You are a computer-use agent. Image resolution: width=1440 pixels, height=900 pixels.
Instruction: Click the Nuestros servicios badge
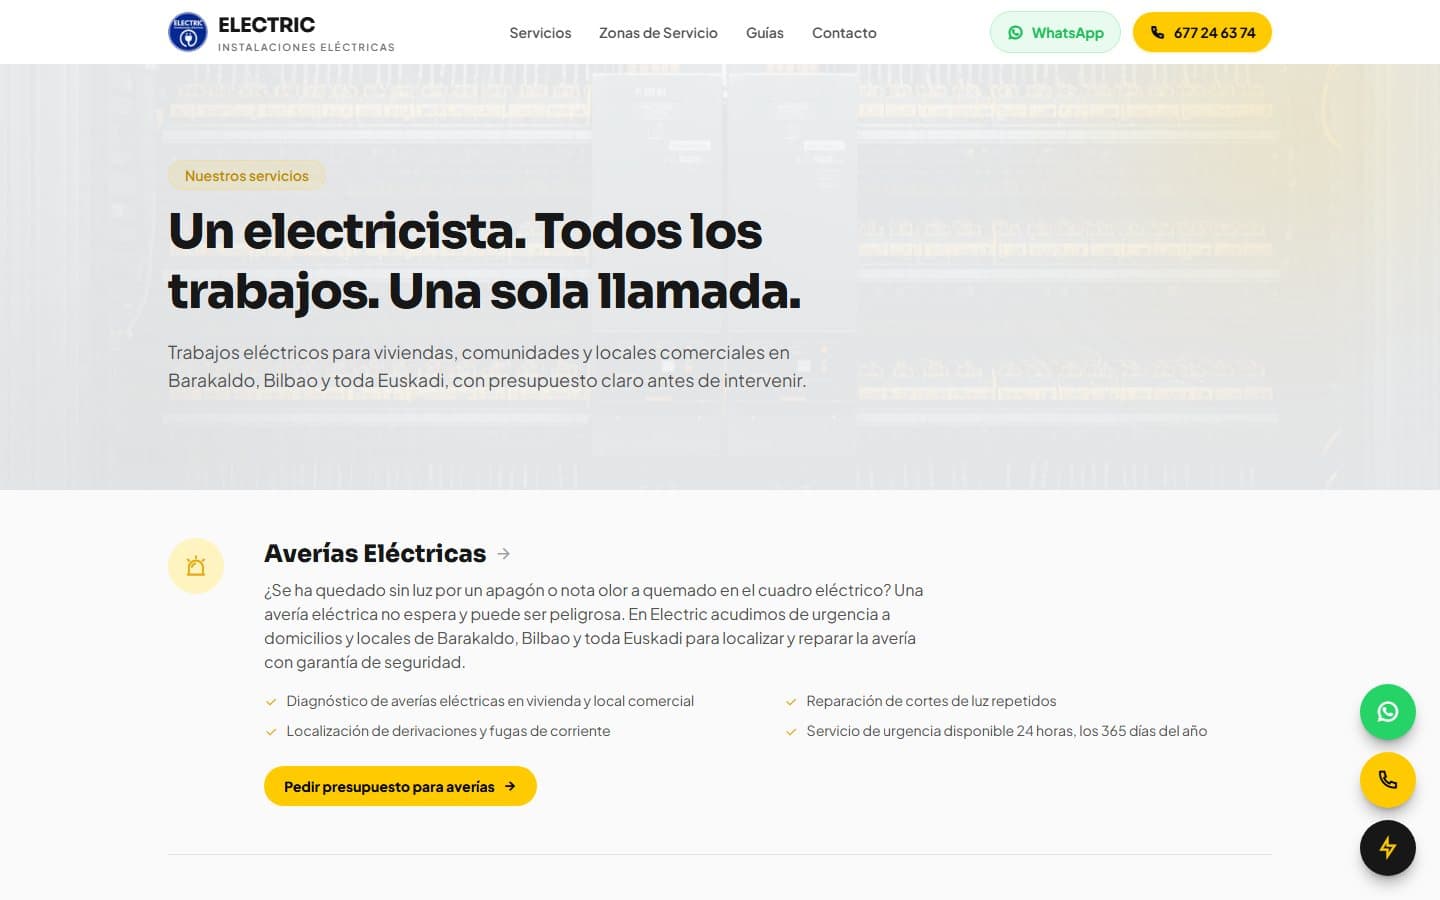pyautogui.click(x=247, y=176)
